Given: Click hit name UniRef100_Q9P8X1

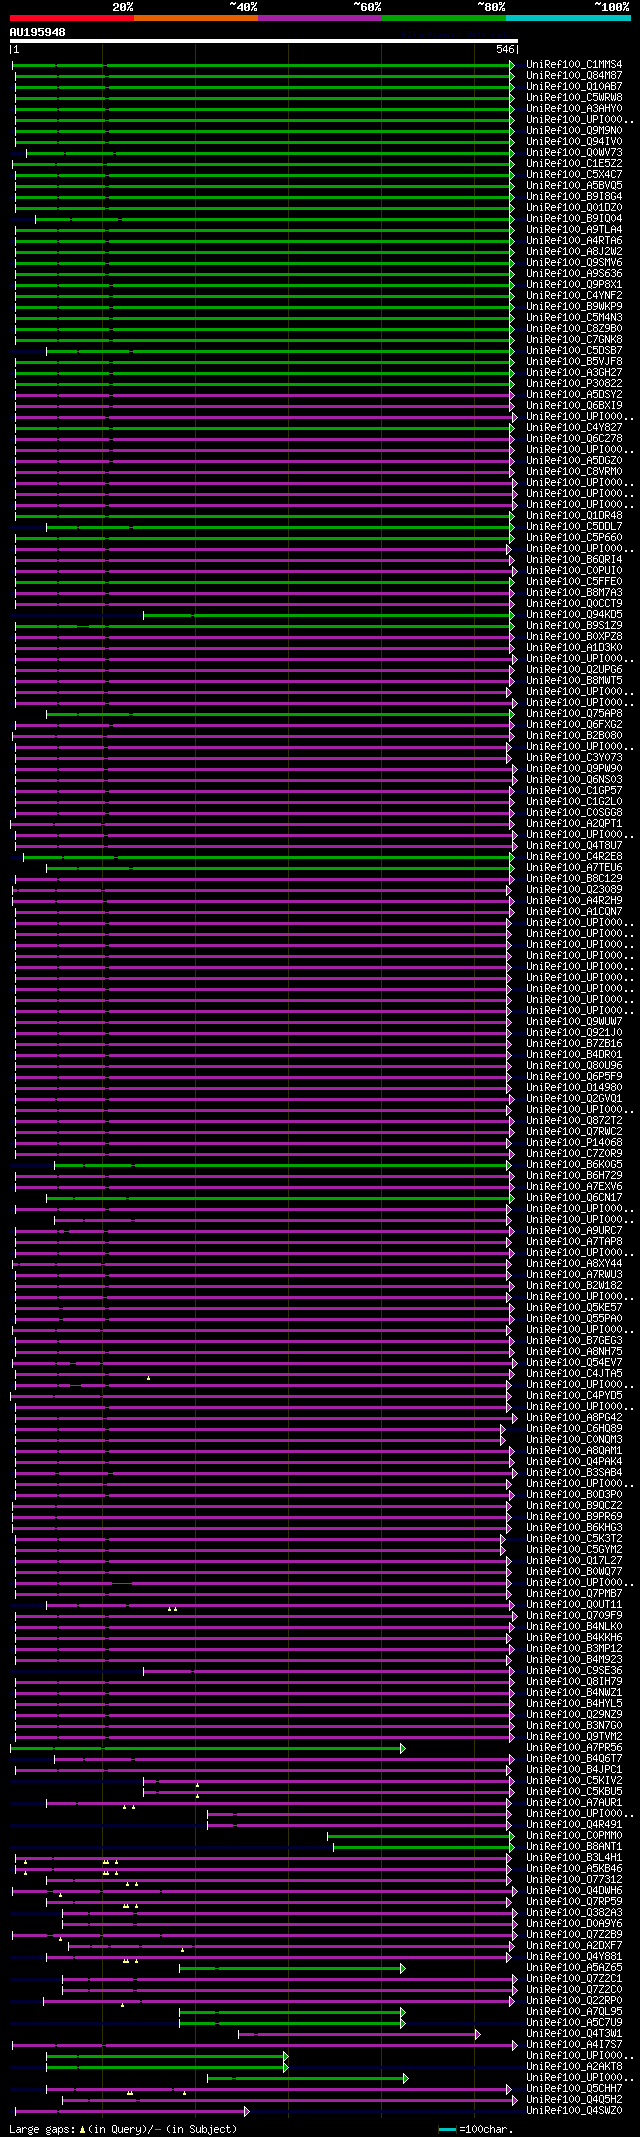Looking at the screenshot, I should click(574, 285).
